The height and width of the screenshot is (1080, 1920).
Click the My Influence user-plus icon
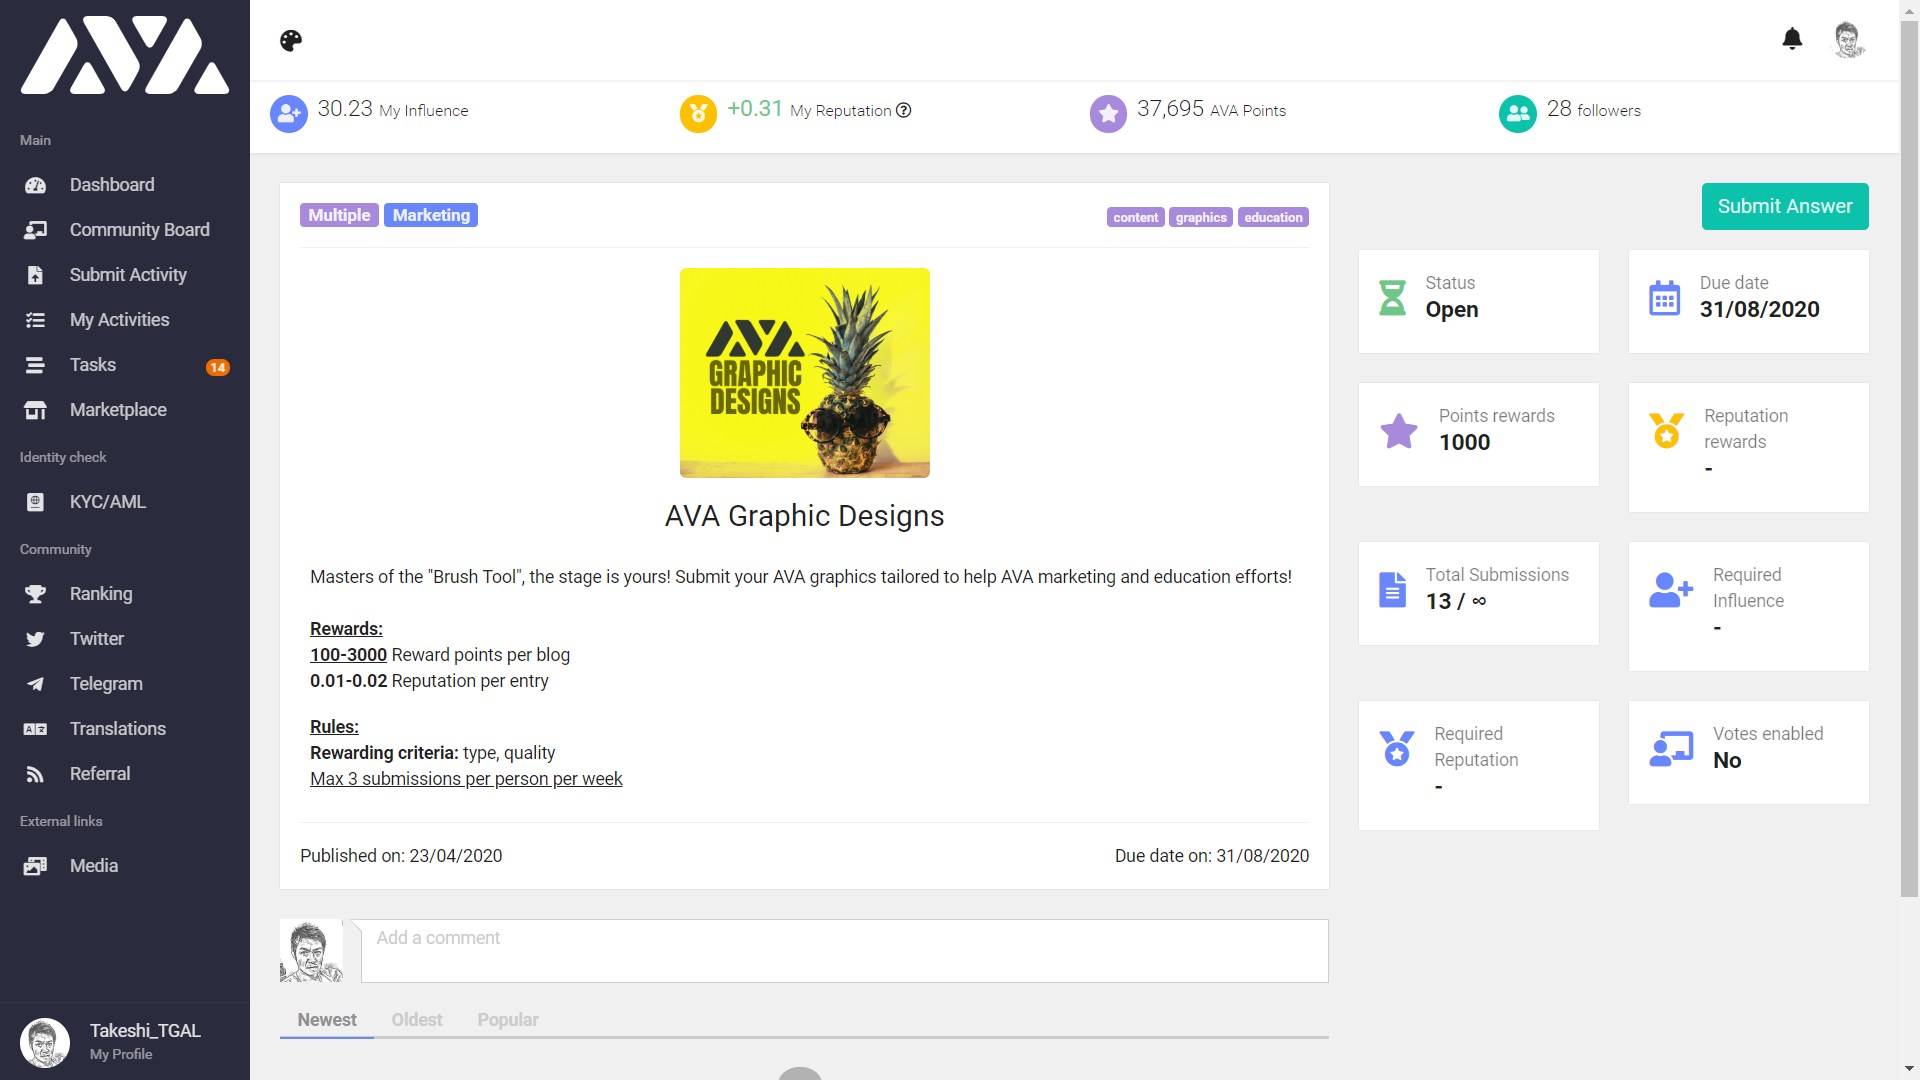289,113
